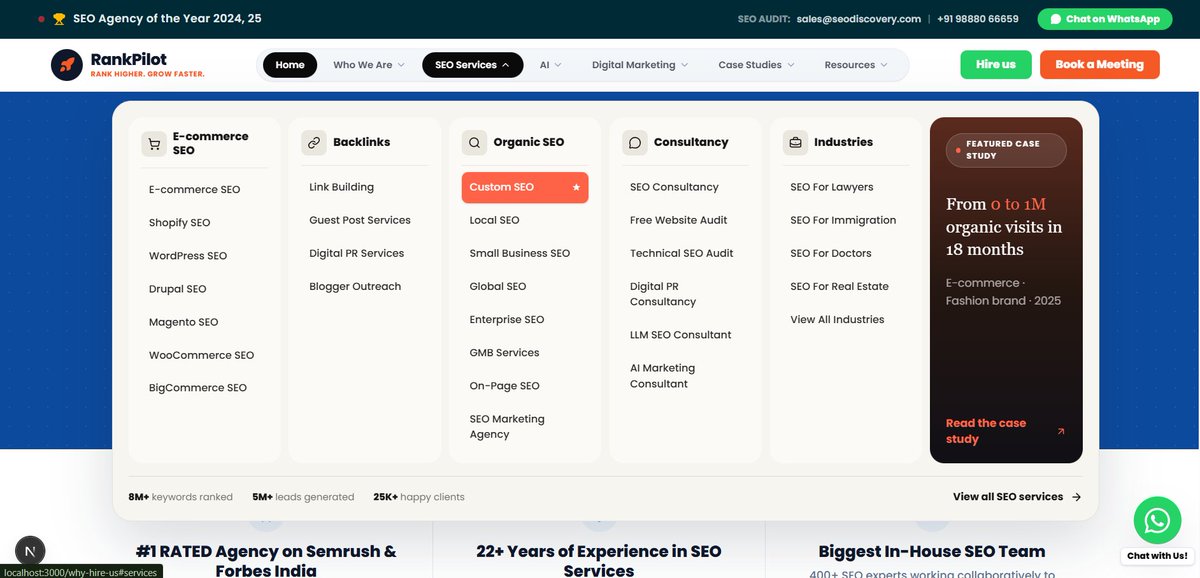This screenshot has width=1200, height=578.
Task: Click the arrow next to View all SEO services
Action: coord(1076,497)
